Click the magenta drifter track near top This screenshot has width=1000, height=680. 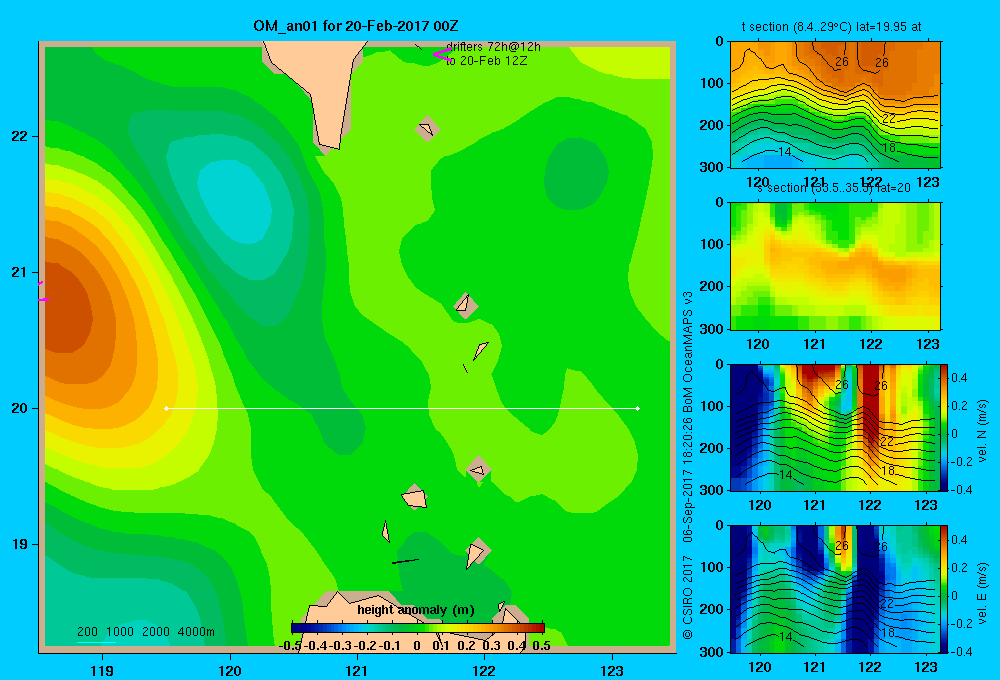(x=443, y=54)
